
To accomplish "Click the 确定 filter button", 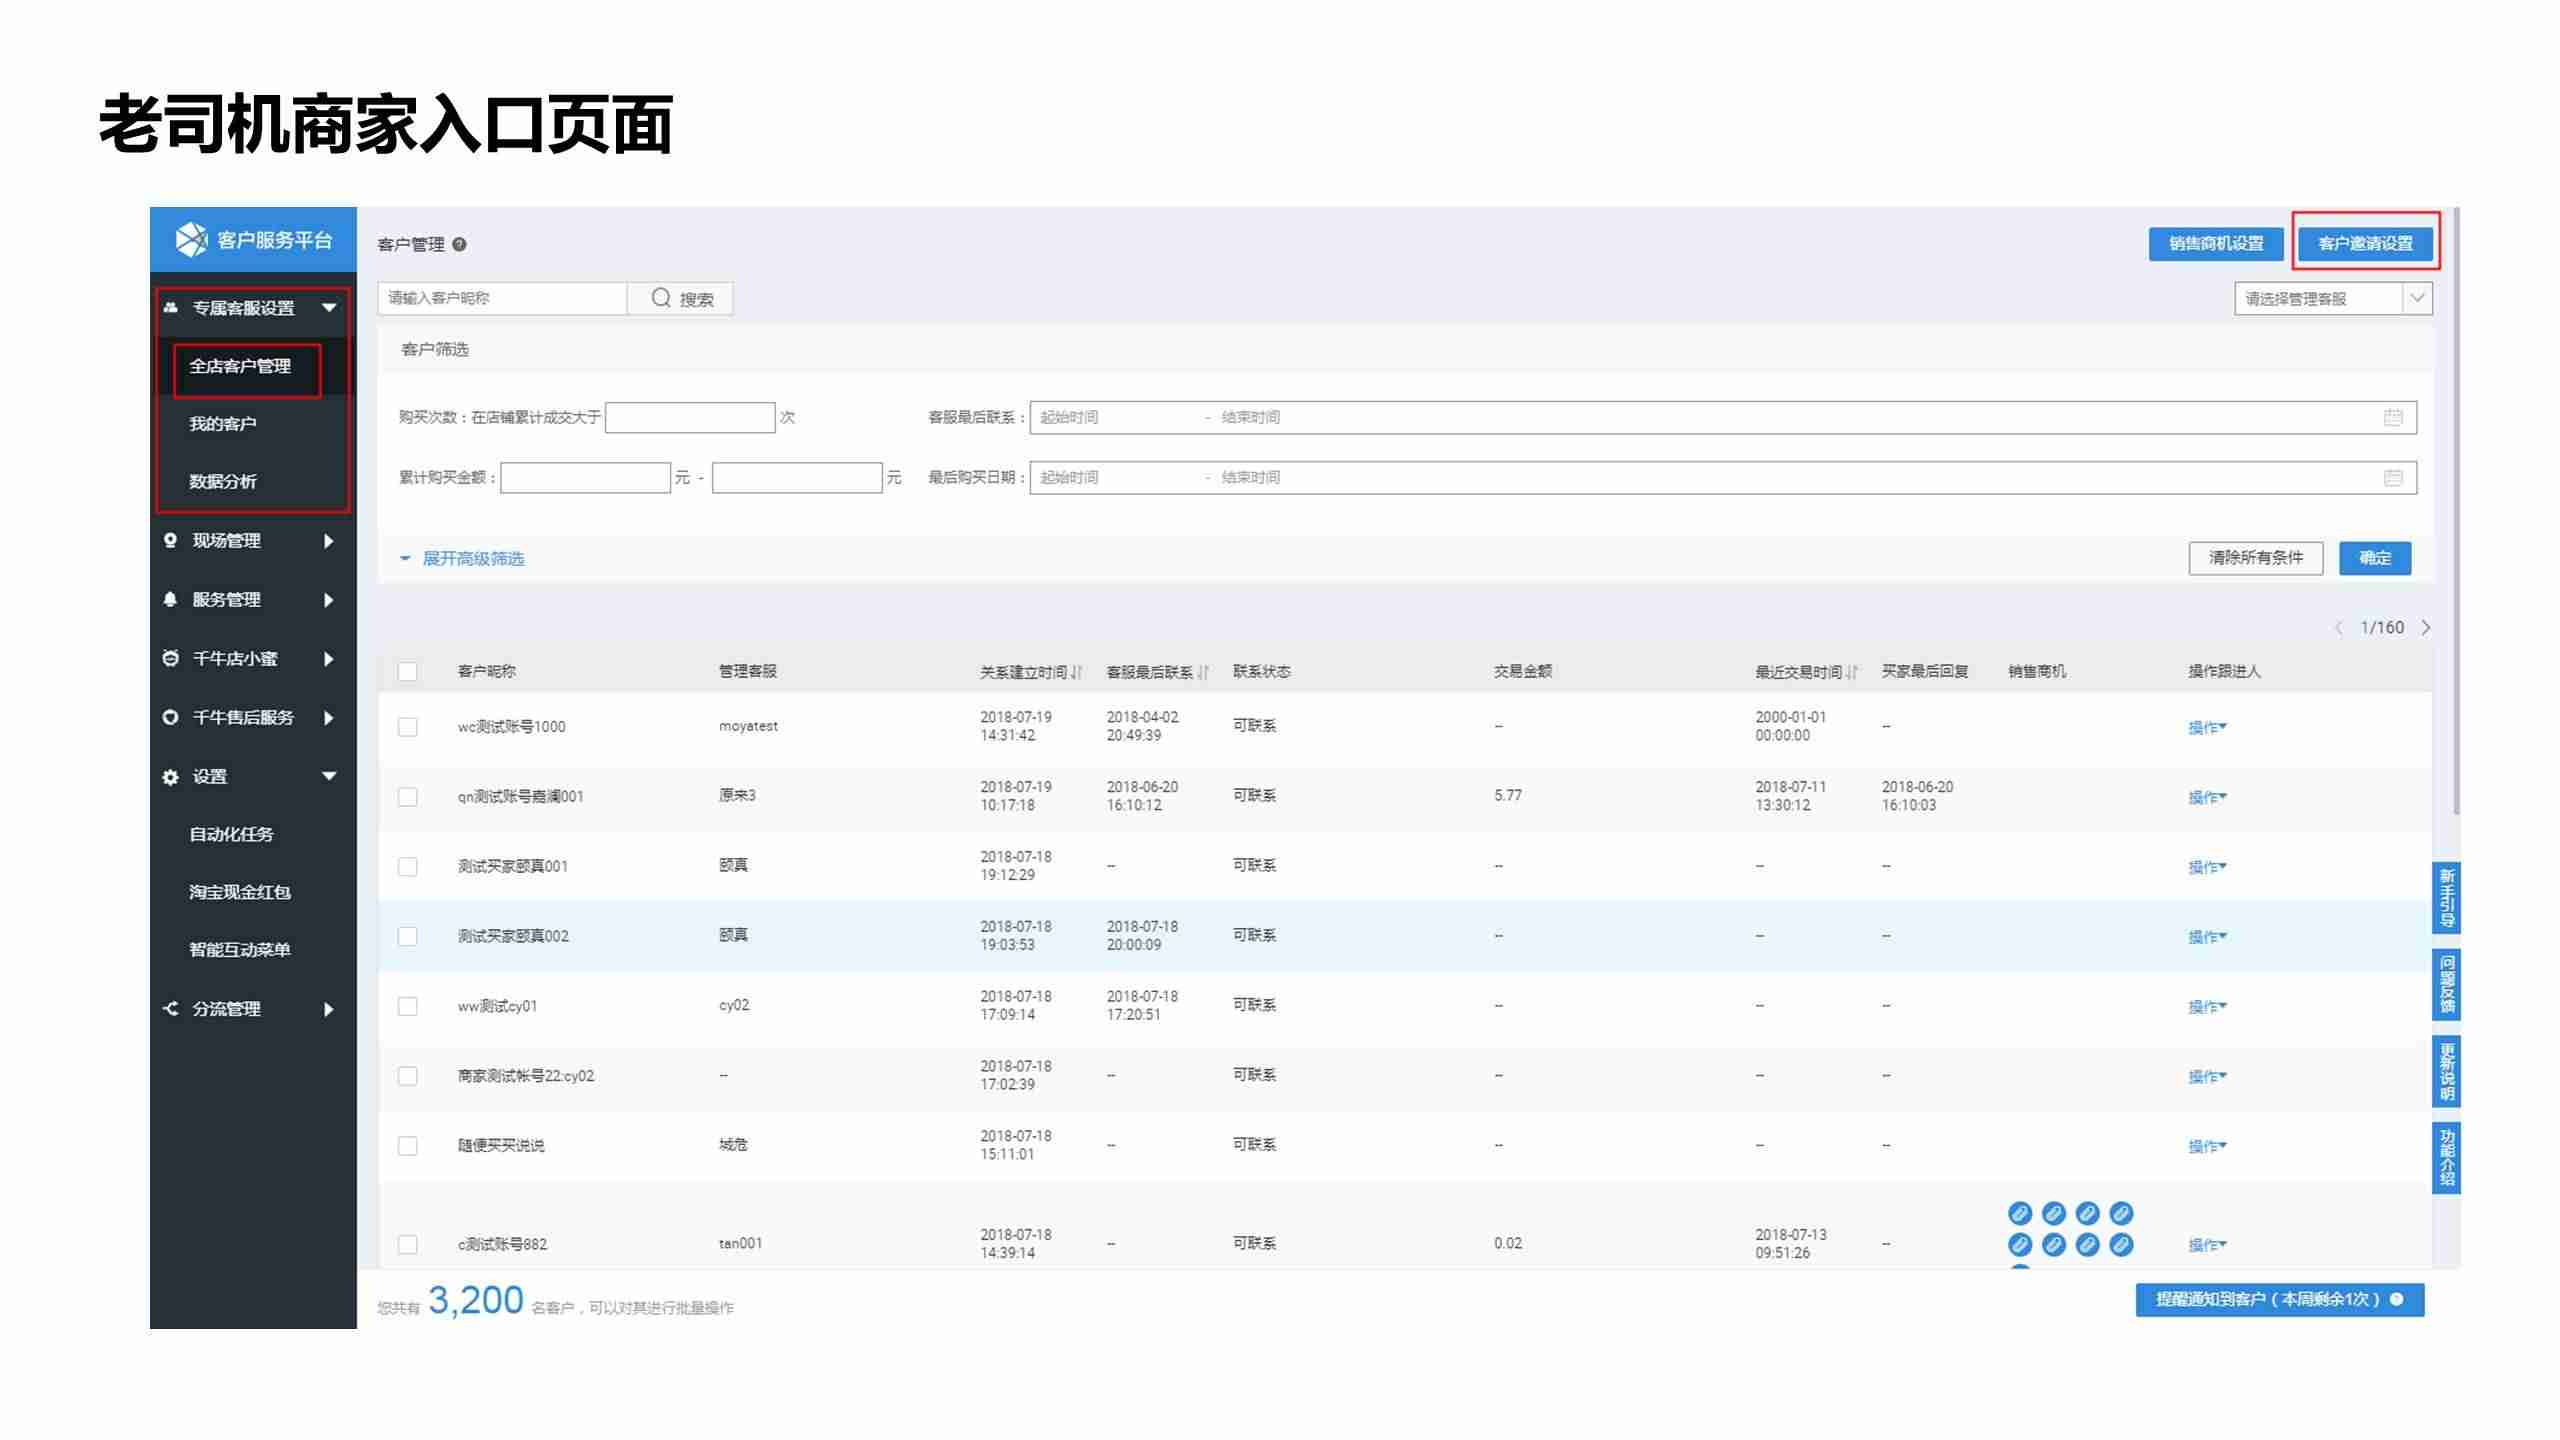I will tap(2375, 558).
